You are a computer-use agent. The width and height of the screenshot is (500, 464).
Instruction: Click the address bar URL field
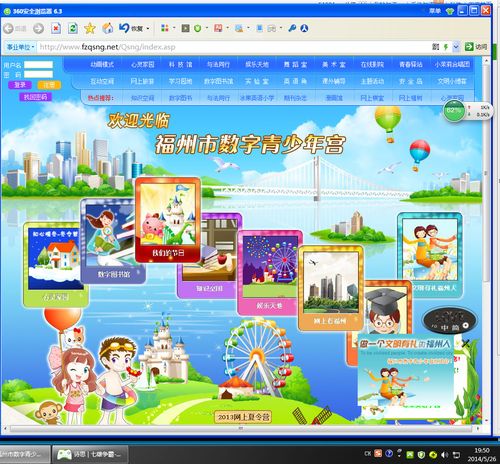point(233,47)
